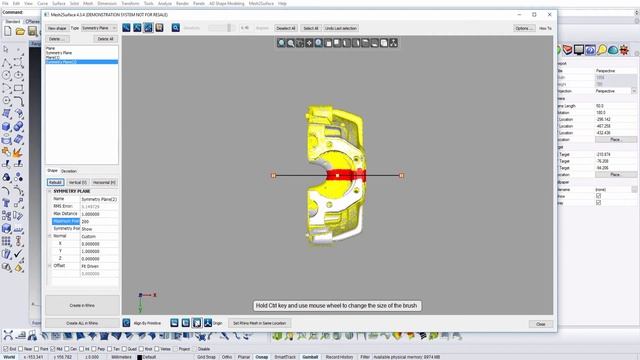Click the Undo Last selection button
640x360 pixels.
coord(341,28)
